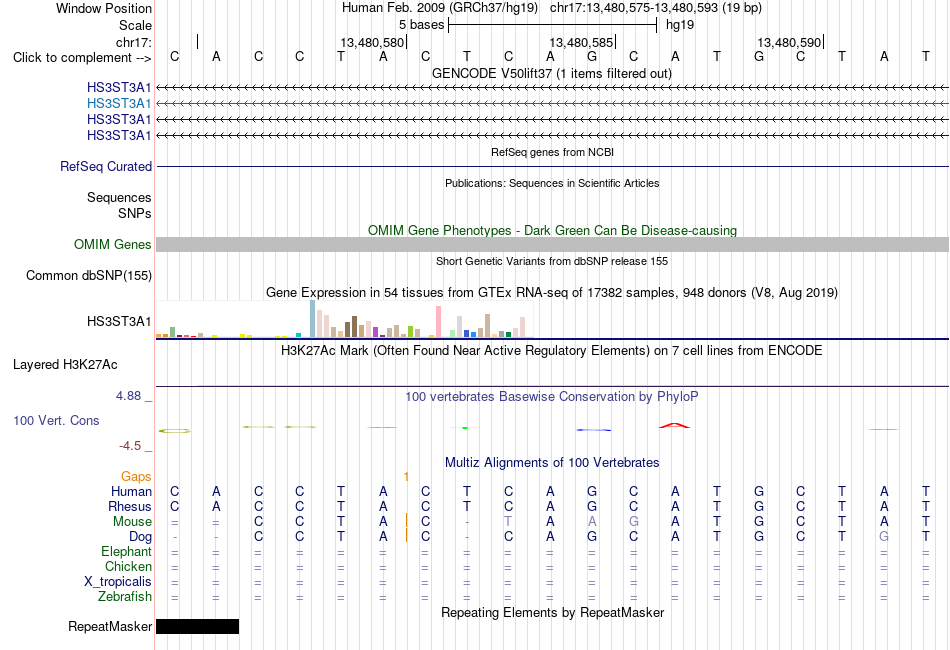
Task: Click the '100 Vert. Cons' track label
Action: tap(56, 420)
